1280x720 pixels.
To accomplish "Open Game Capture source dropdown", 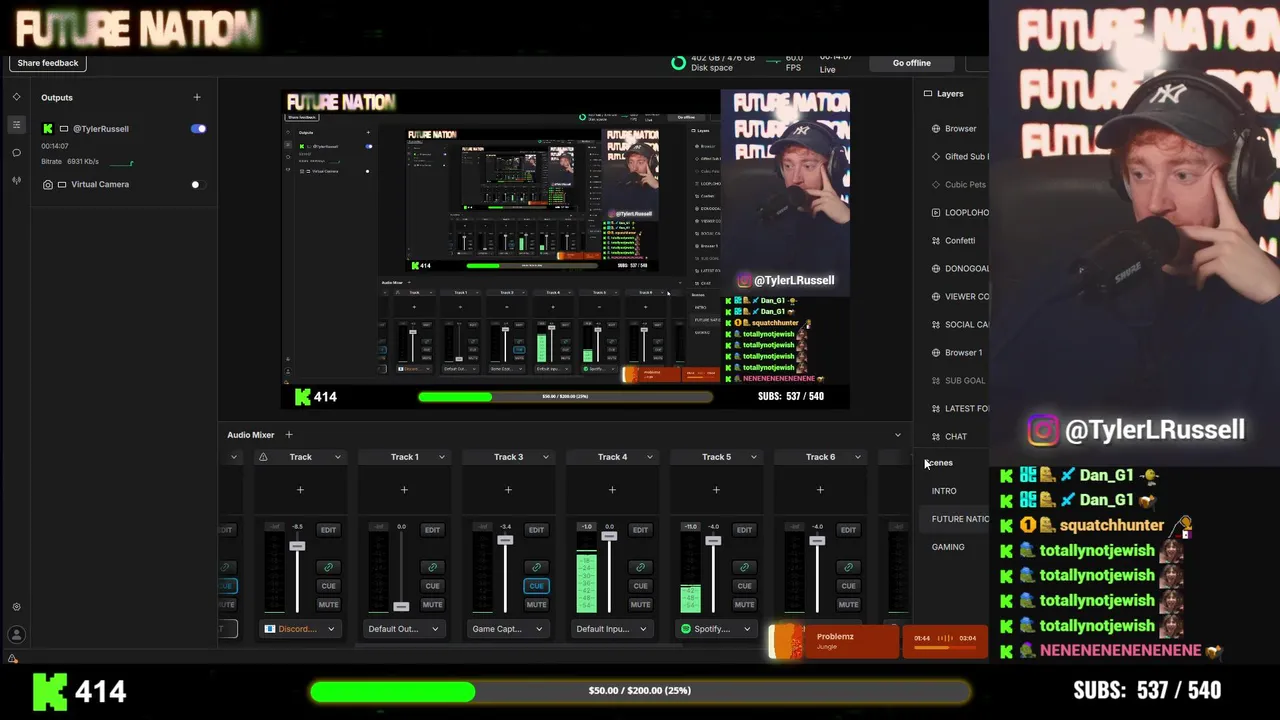I will tap(508, 629).
